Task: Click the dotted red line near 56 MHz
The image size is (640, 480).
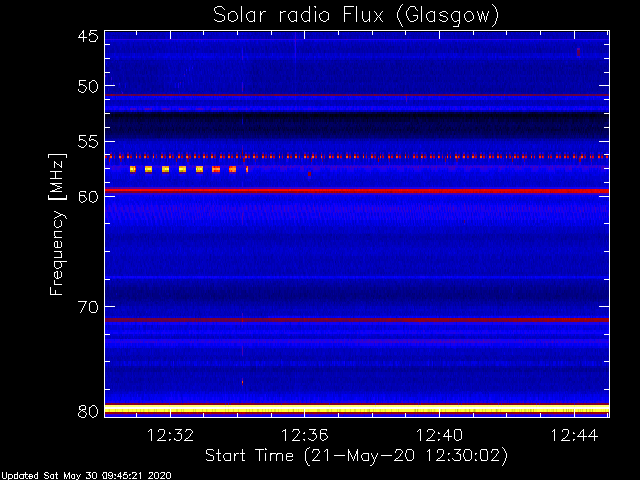Action: tap(357, 156)
